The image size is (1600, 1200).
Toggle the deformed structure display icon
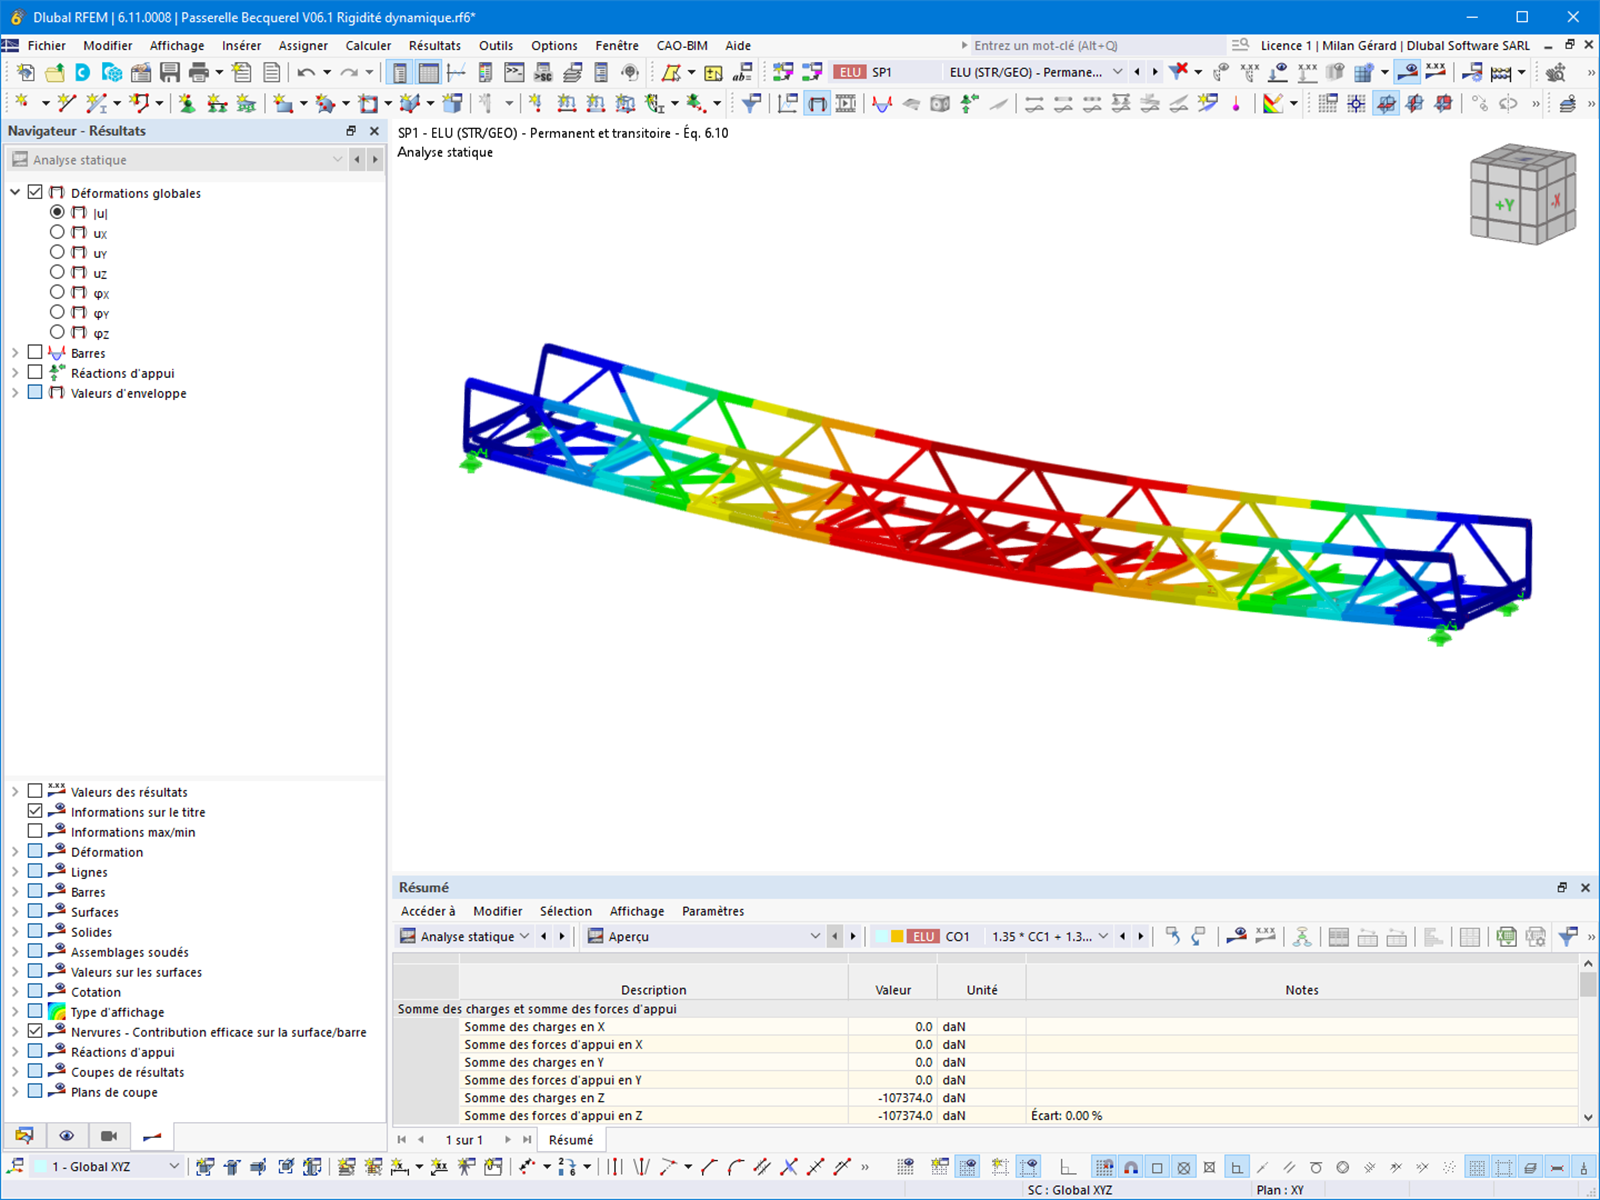tap(817, 103)
